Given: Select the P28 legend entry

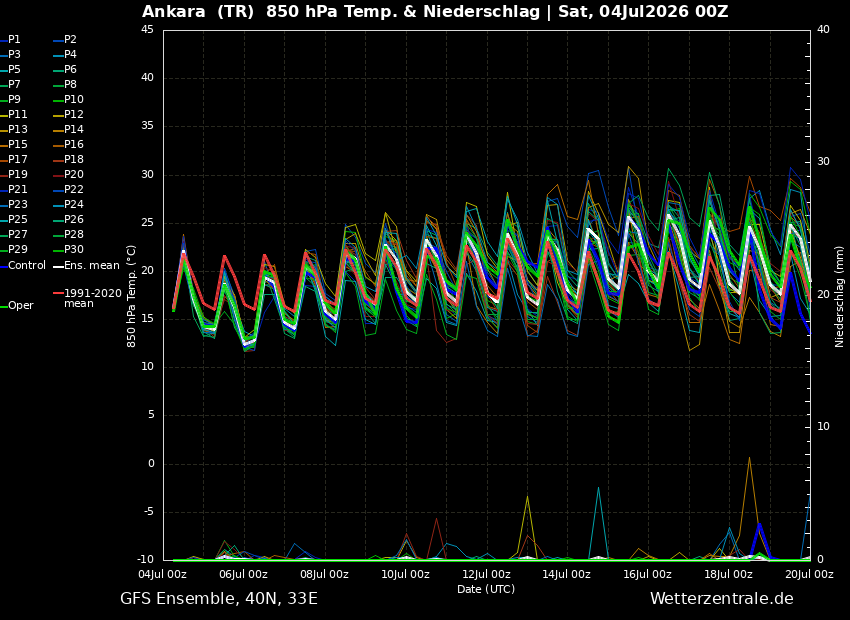Looking at the screenshot, I should pyautogui.click(x=68, y=235).
